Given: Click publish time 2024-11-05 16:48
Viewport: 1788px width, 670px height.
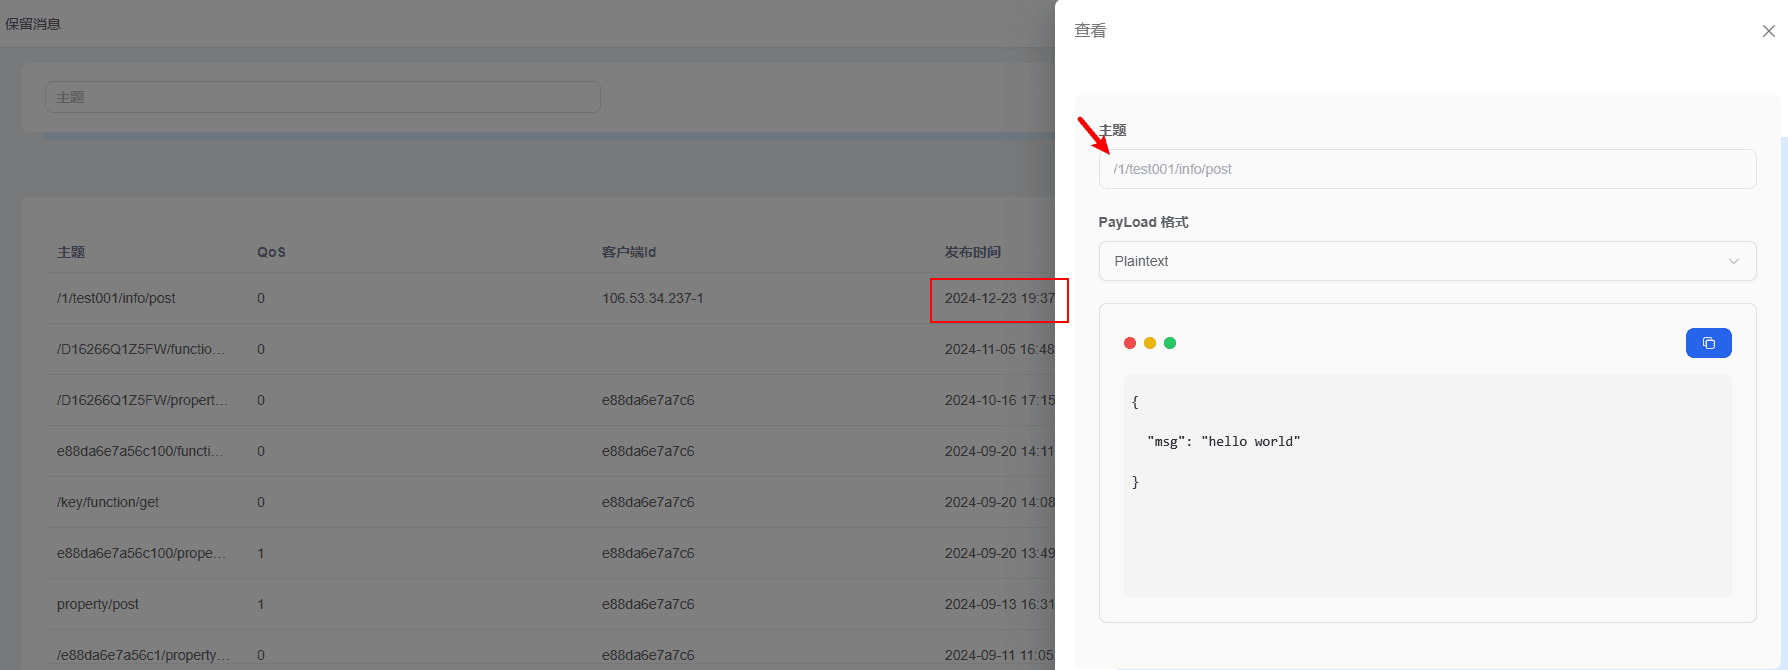Looking at the screenshot, I should [999, 349].
